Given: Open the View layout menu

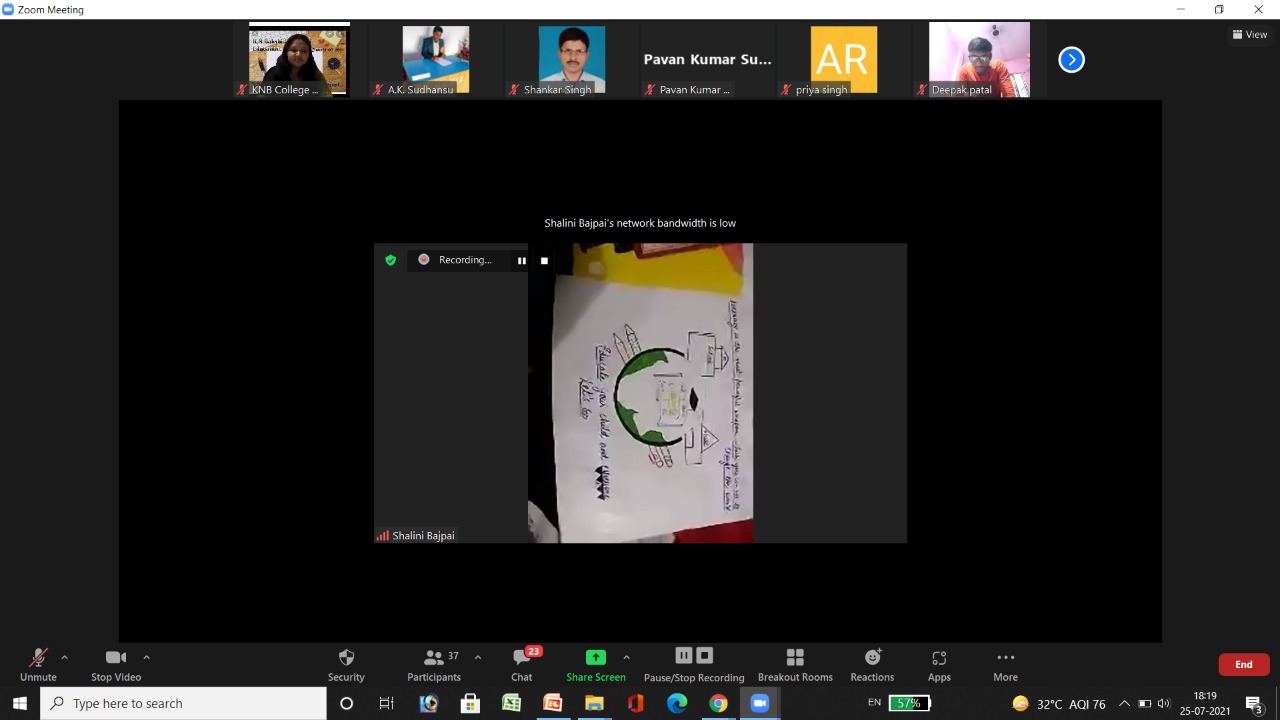Looking at the screenshot, I should pyautogui.click(x=1250, y=34).
